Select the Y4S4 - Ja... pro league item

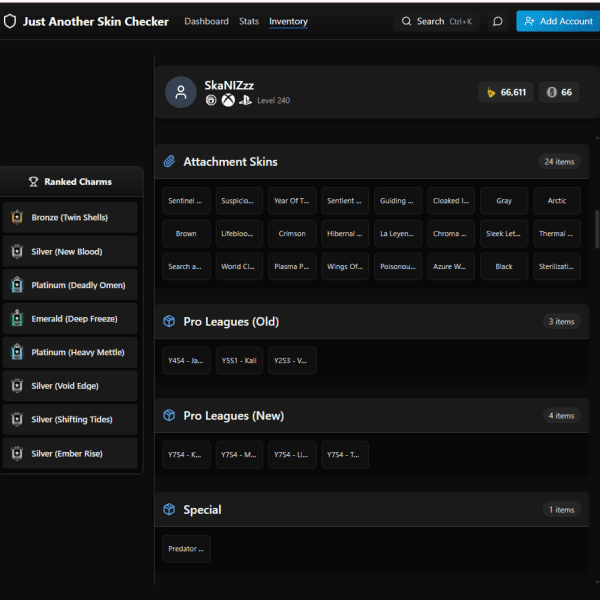click(x=186, y=360)
